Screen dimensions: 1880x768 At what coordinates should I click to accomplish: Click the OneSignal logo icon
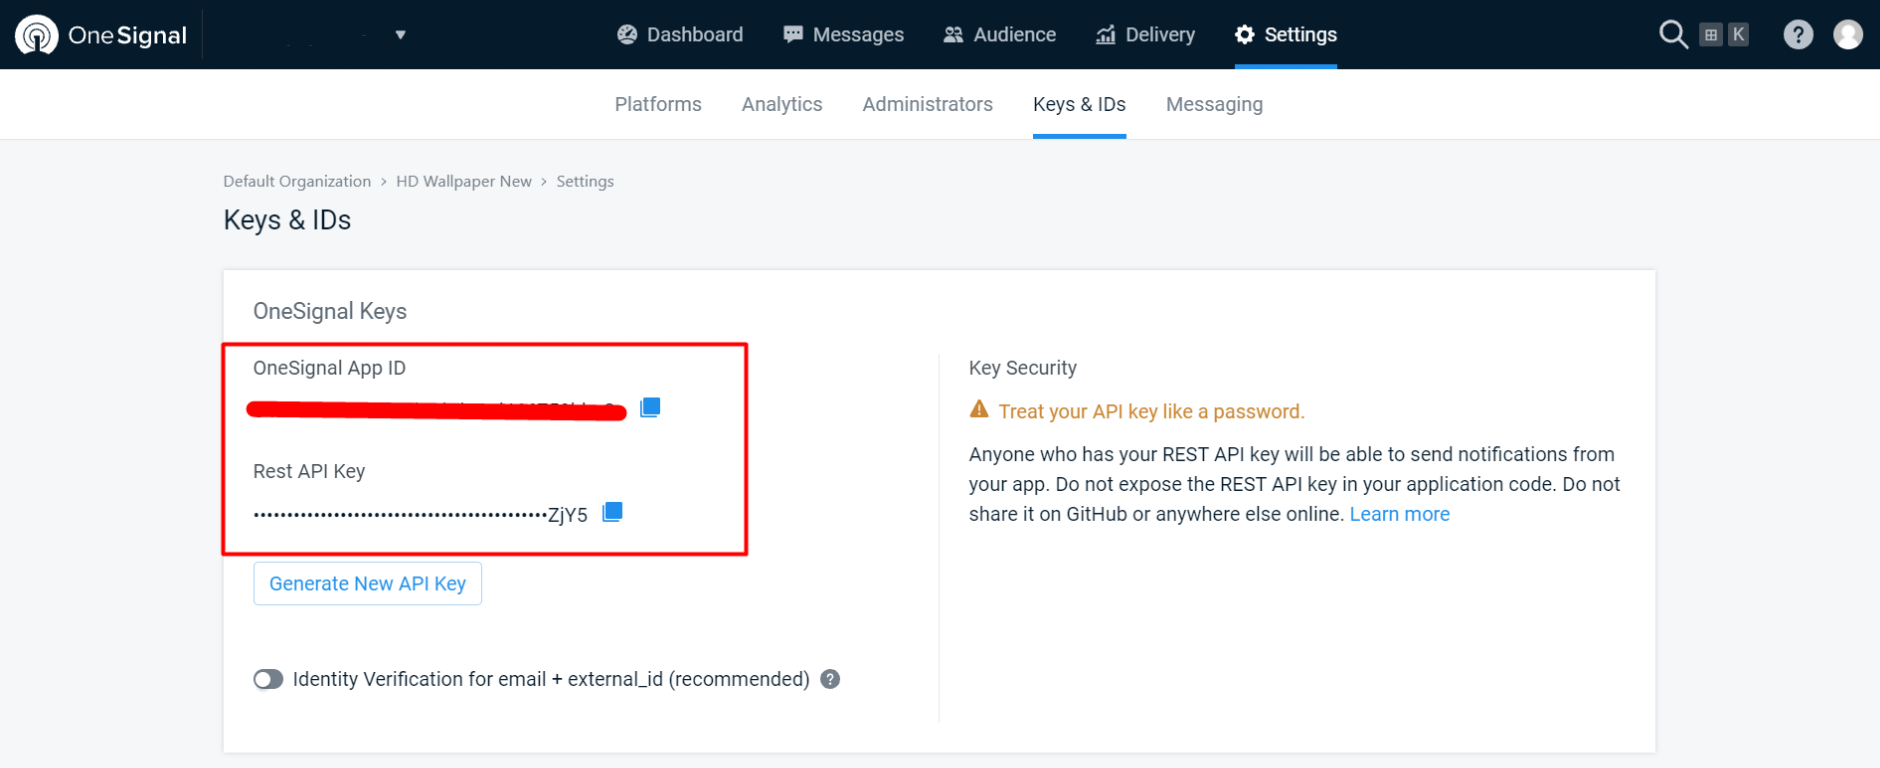pos(37,35)
